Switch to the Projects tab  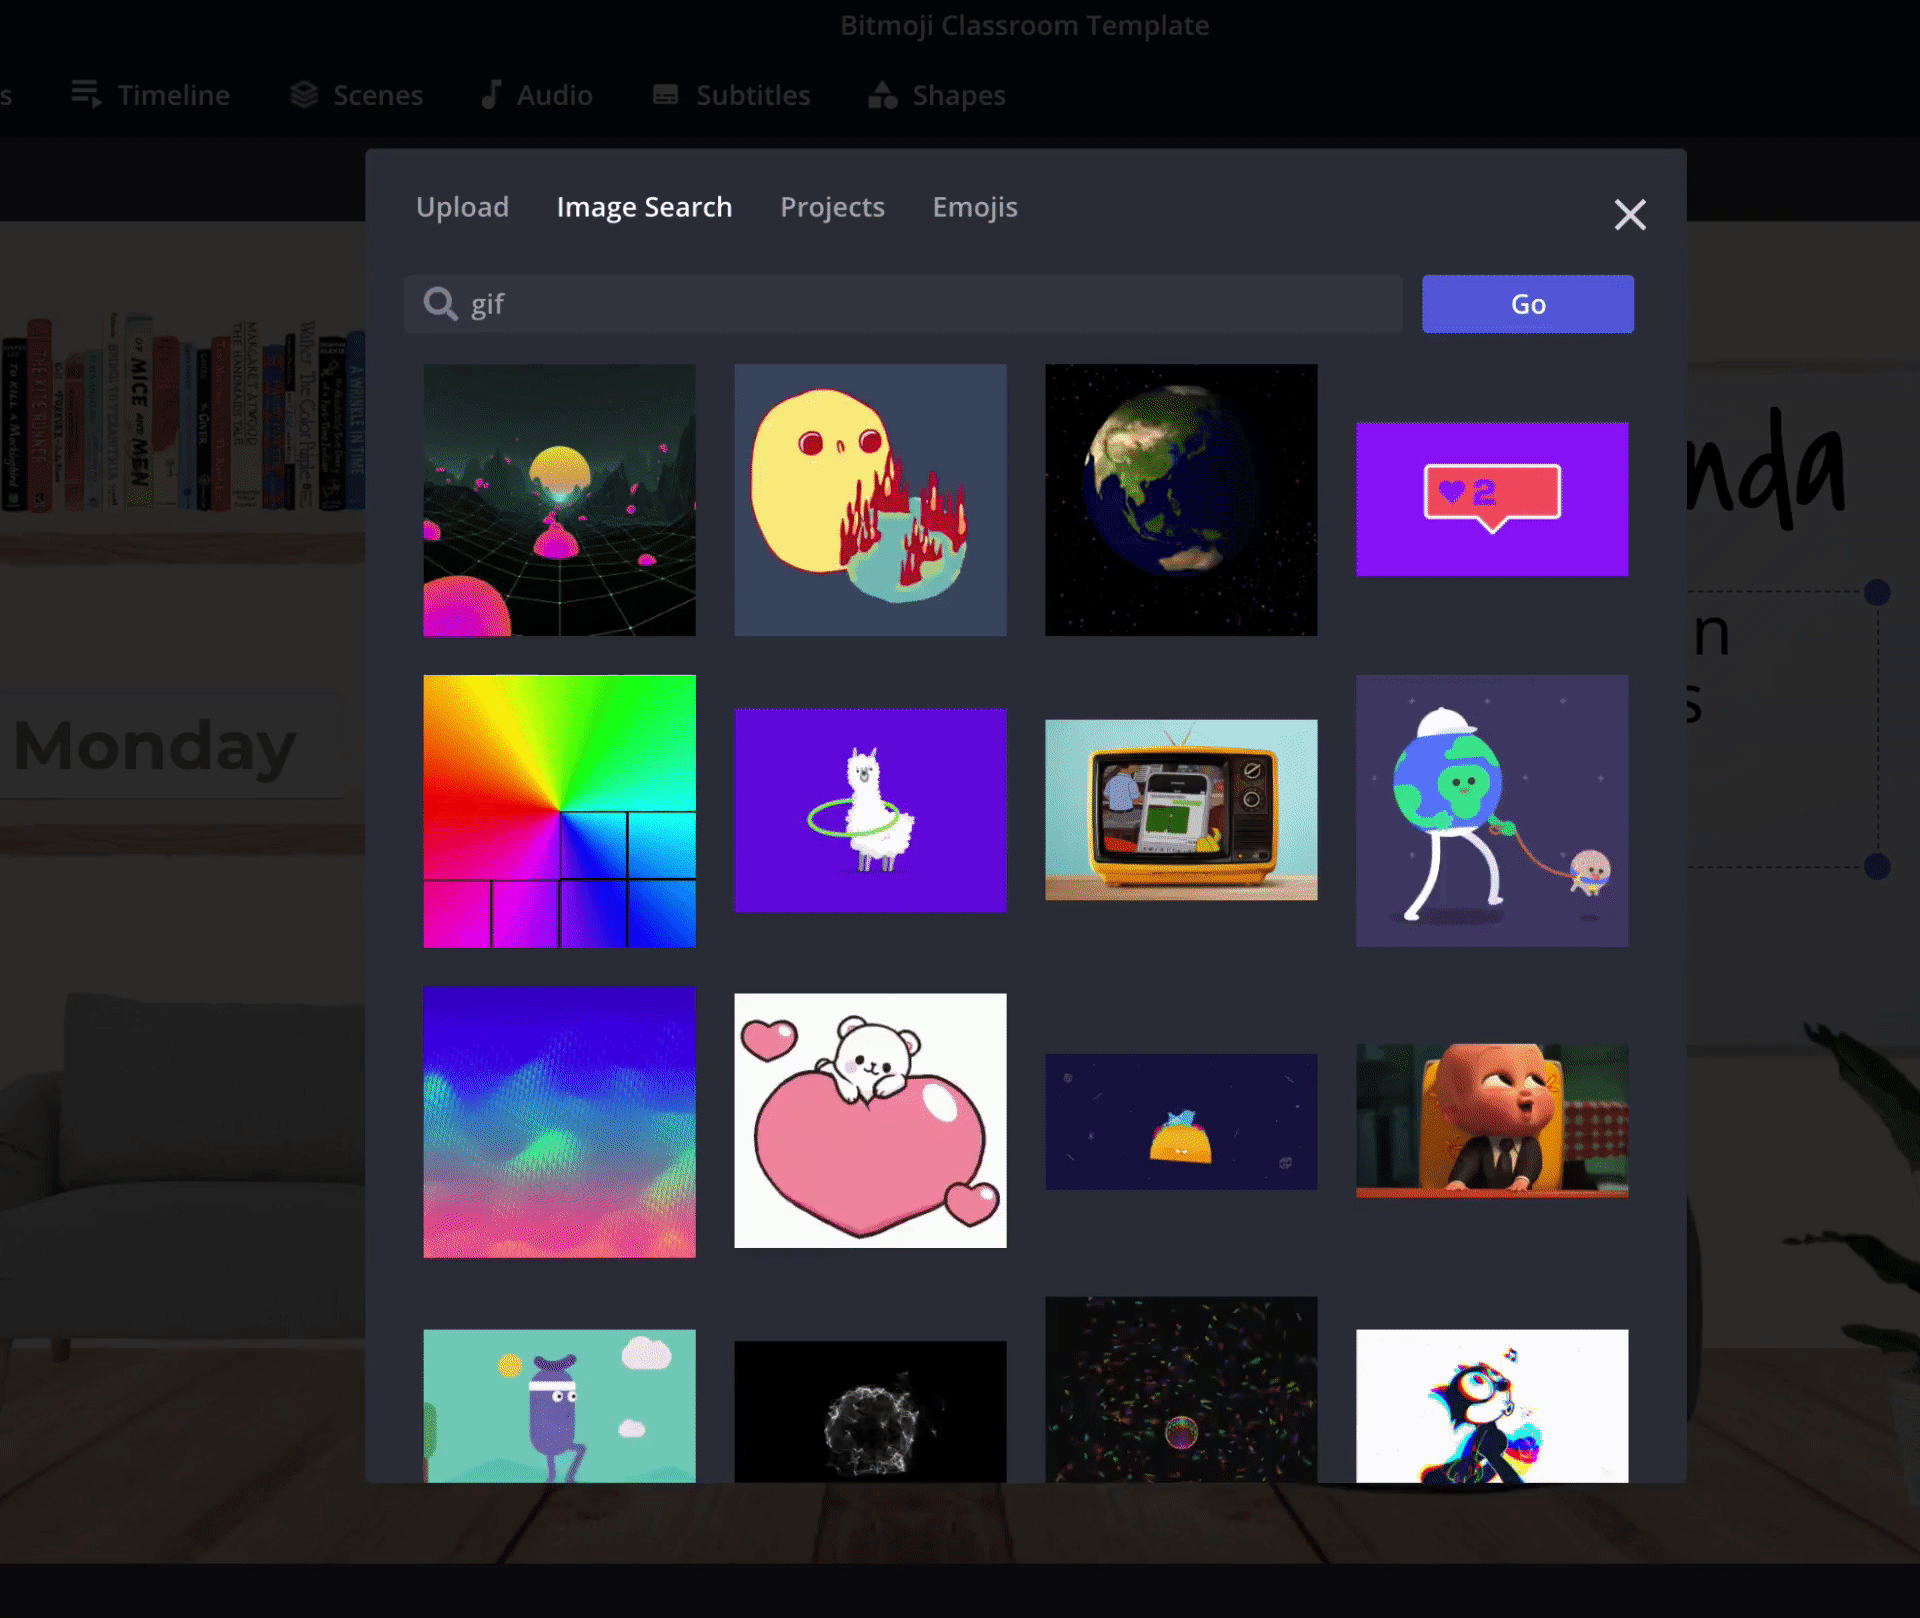tap(832, 207)
